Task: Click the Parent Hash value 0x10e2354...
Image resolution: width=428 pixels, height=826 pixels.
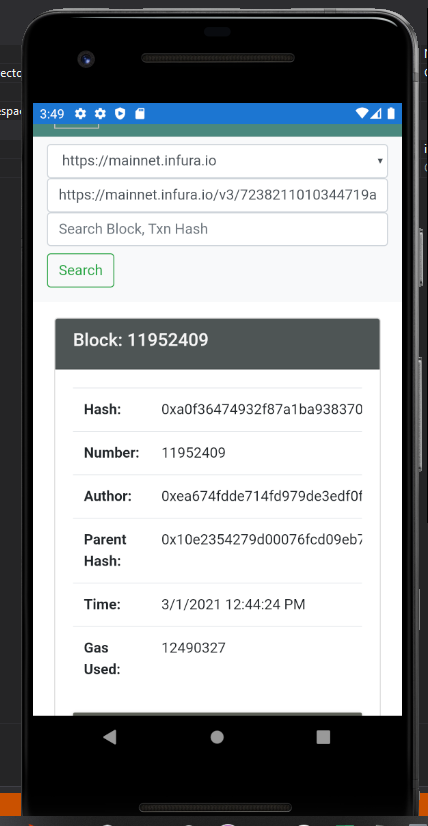Action: 262,540
